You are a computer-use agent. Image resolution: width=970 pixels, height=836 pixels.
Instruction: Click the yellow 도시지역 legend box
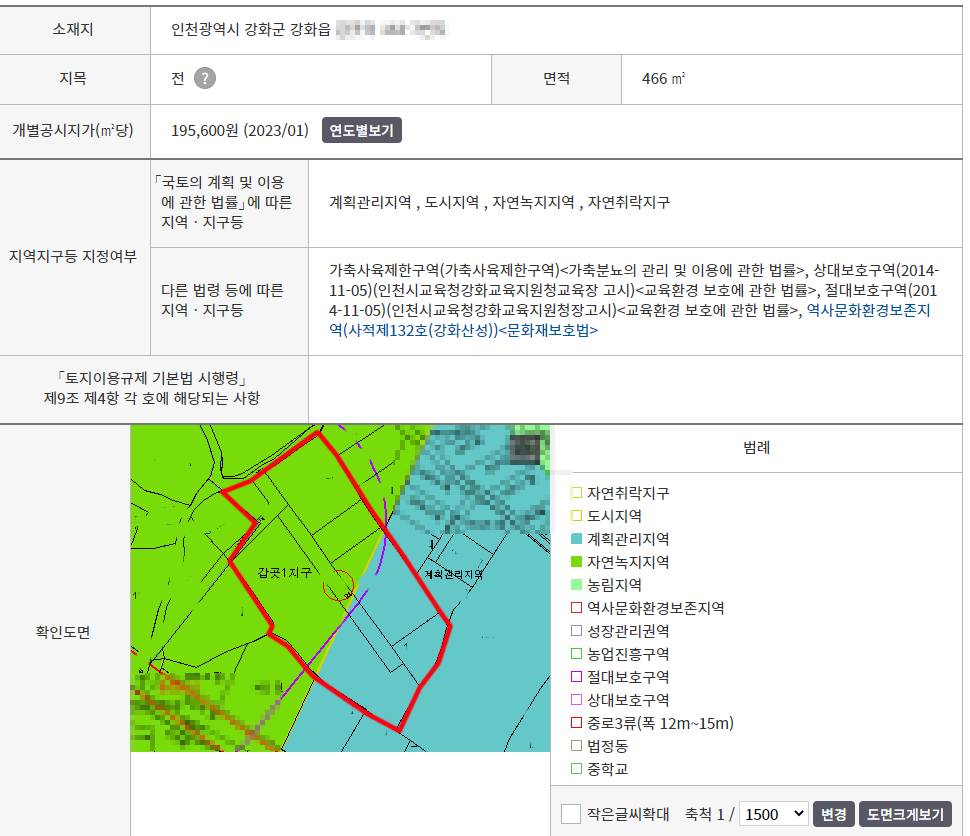pos(576,516)
